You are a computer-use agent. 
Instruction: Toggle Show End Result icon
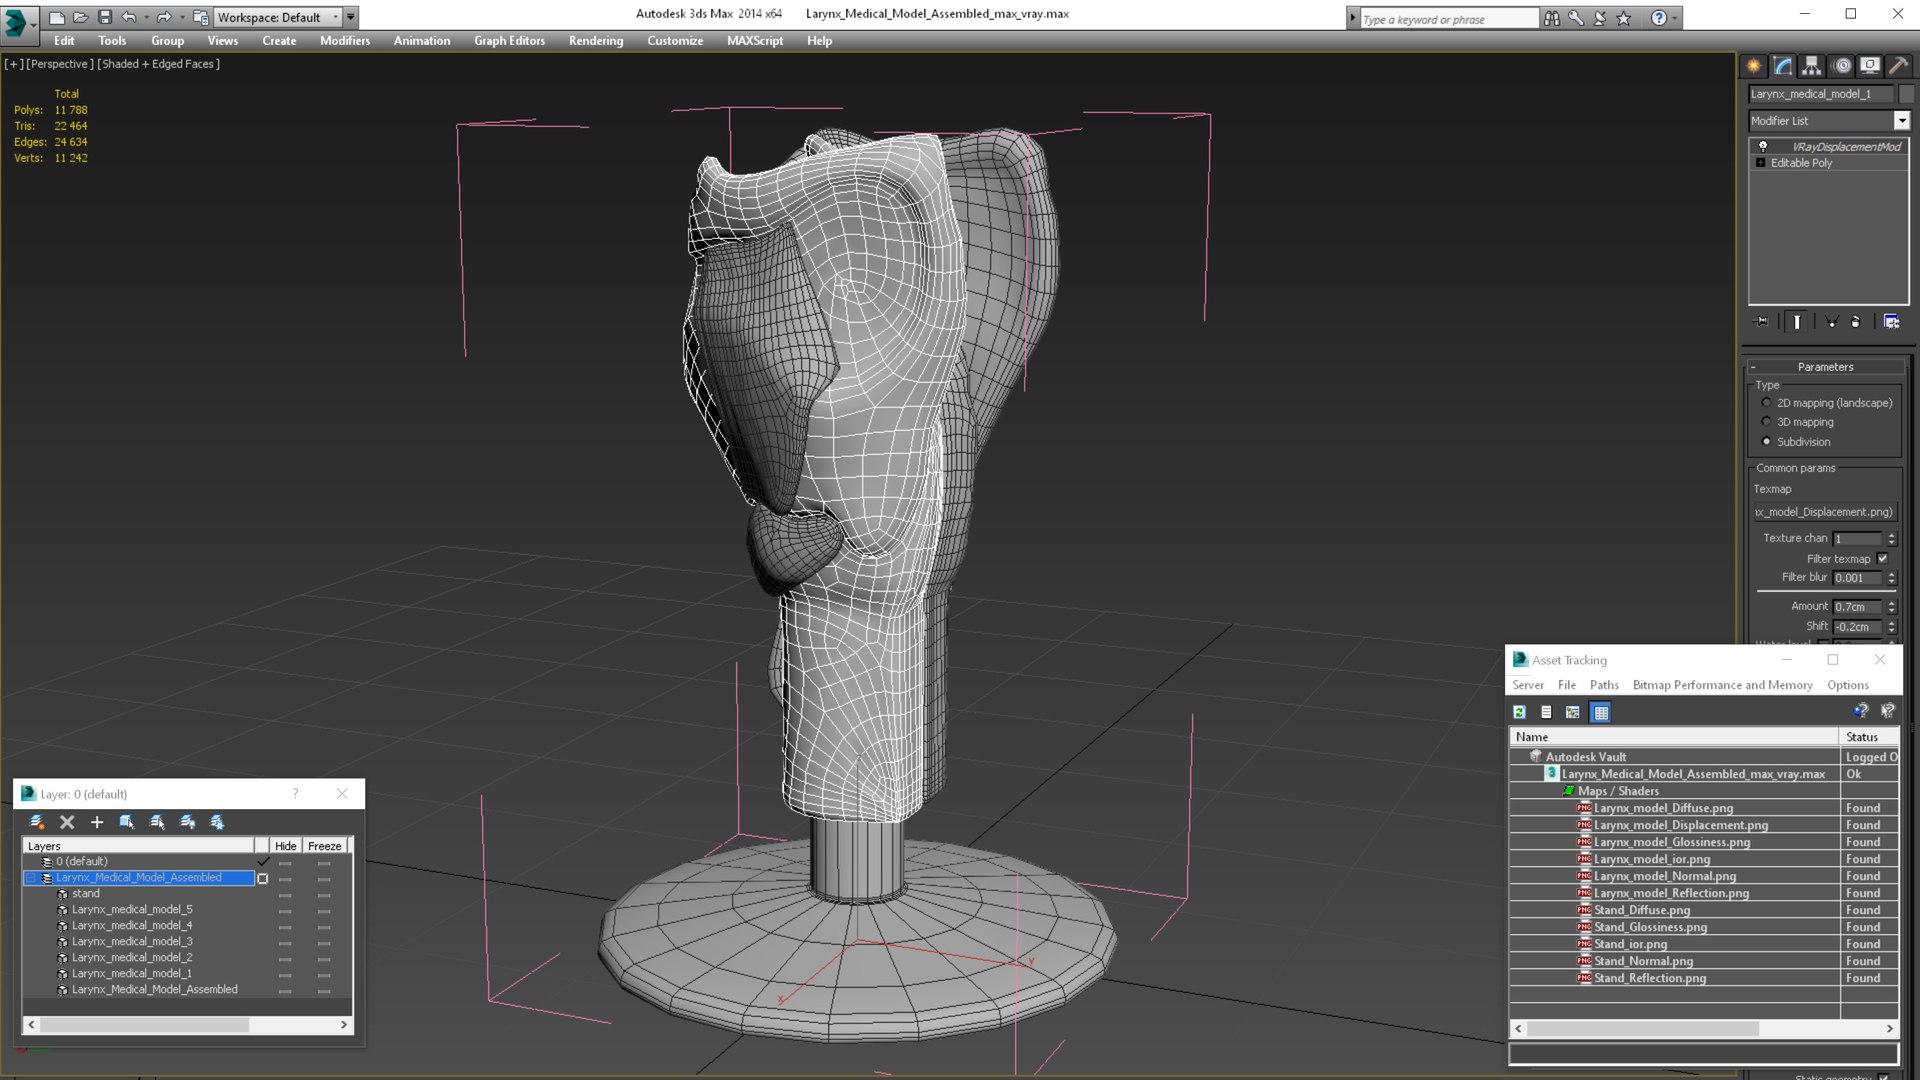coord(1797,322)
